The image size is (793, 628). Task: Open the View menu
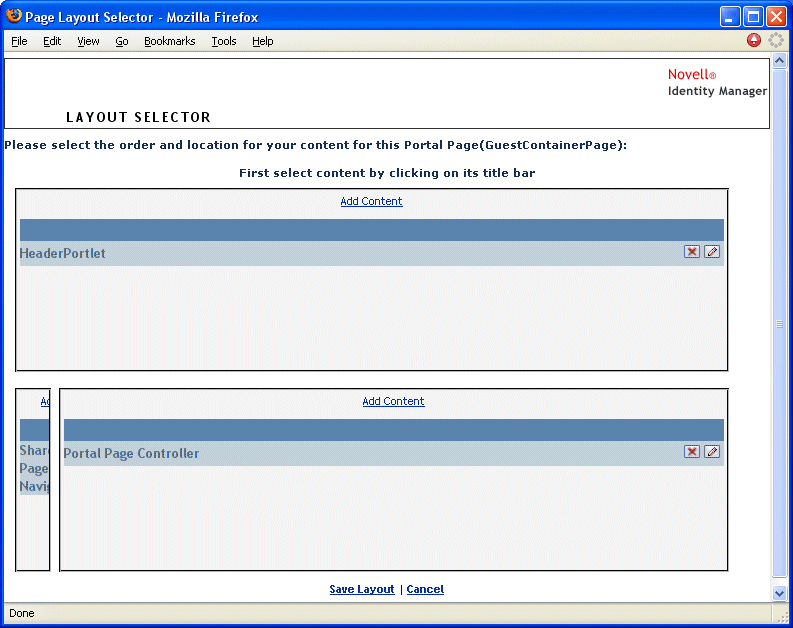pyautogui.click(x=88, y=41)
